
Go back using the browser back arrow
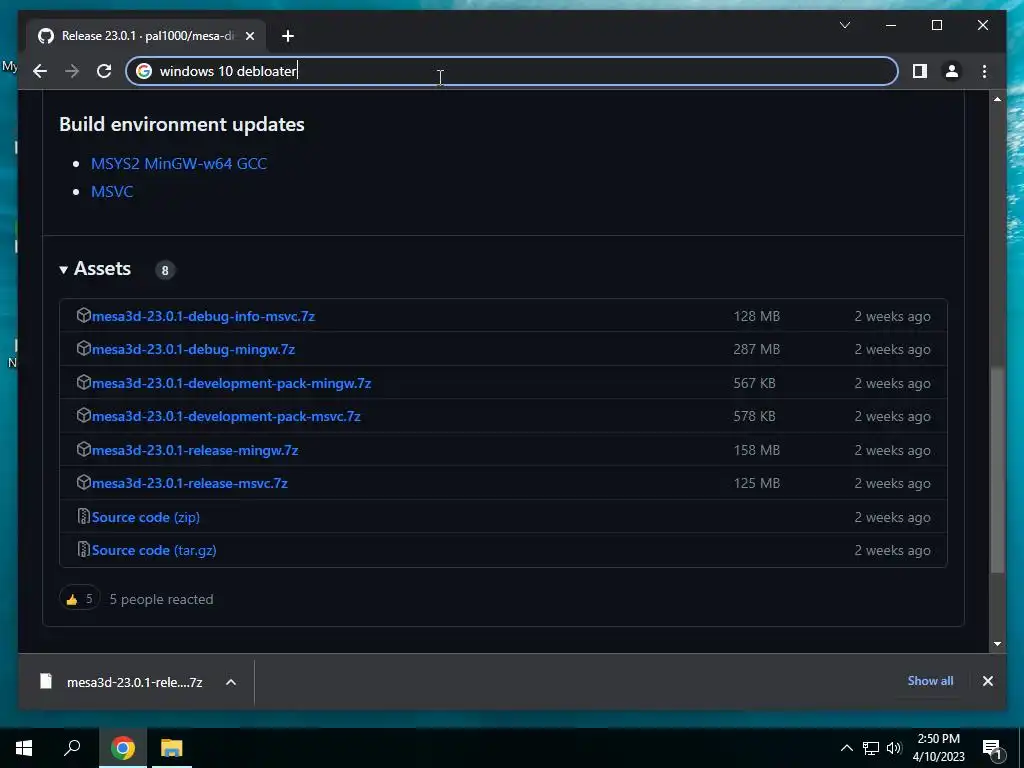click(x=40, y=71)
